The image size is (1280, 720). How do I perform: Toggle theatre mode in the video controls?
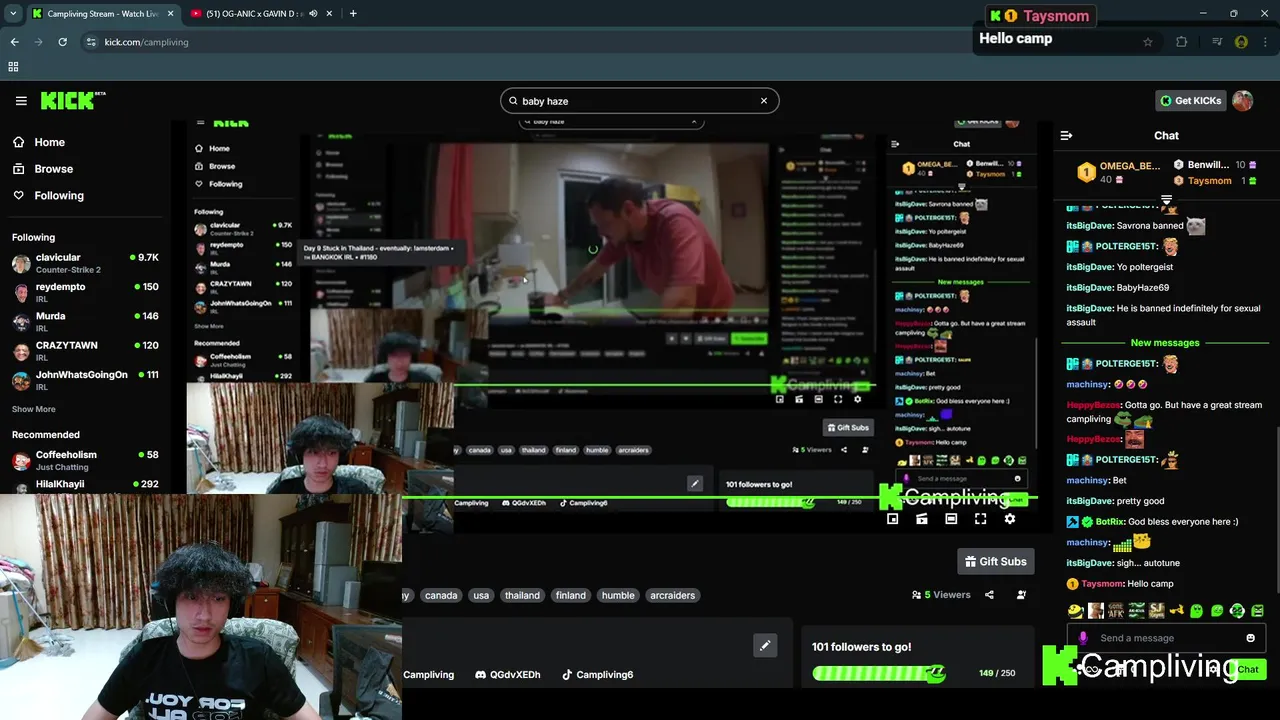tap(951, 519)
